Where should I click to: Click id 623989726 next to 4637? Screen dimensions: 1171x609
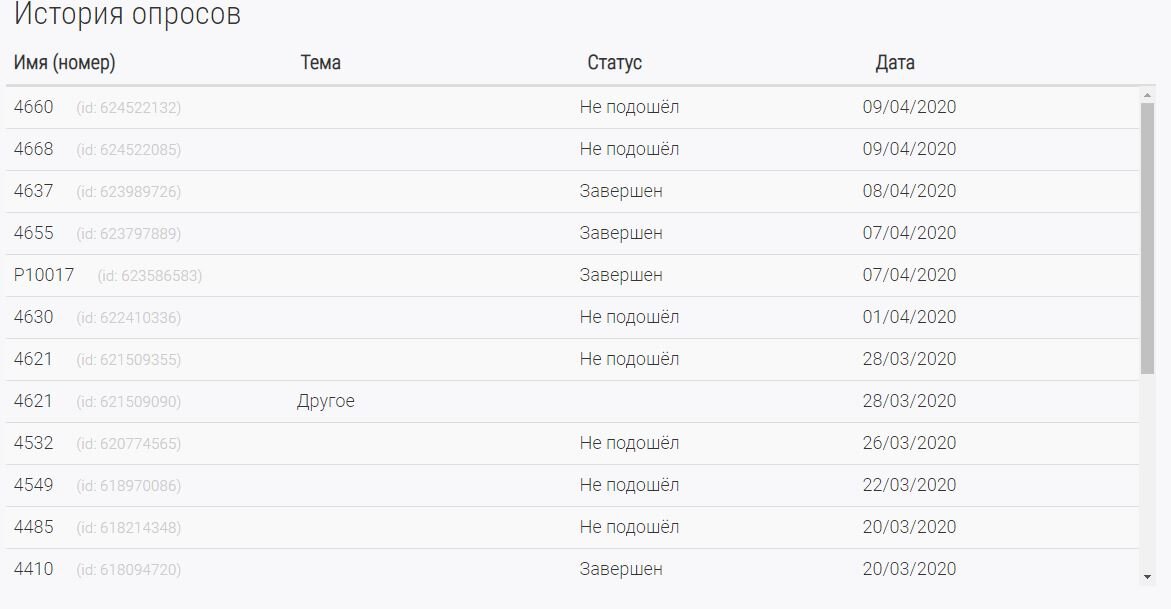click(x=129, y=192)
